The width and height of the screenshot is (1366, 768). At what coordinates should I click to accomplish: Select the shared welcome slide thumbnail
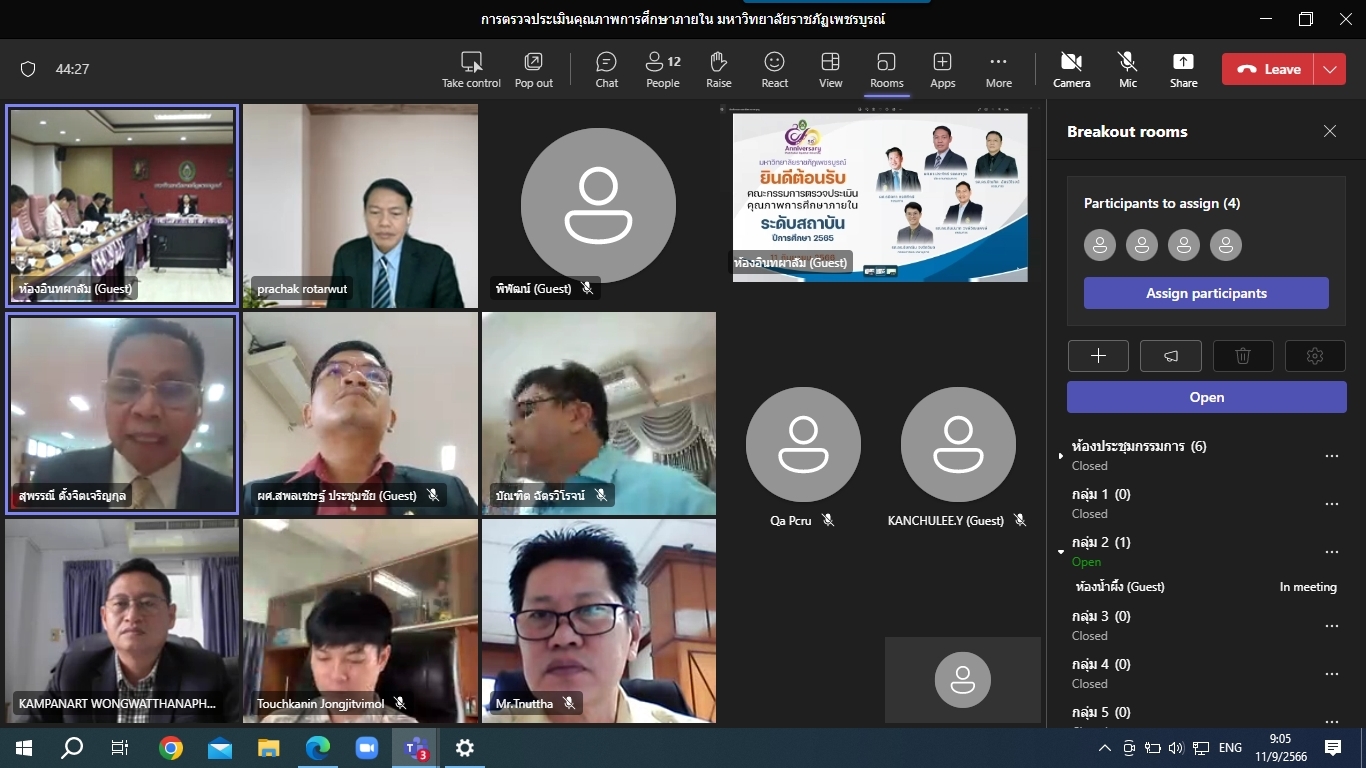pyautogui.click(x=880, y=196)
